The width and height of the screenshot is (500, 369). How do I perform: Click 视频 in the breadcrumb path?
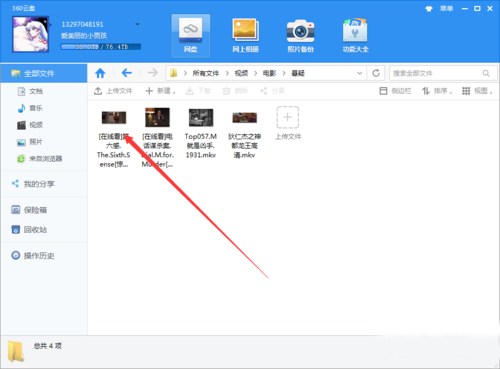241,73
